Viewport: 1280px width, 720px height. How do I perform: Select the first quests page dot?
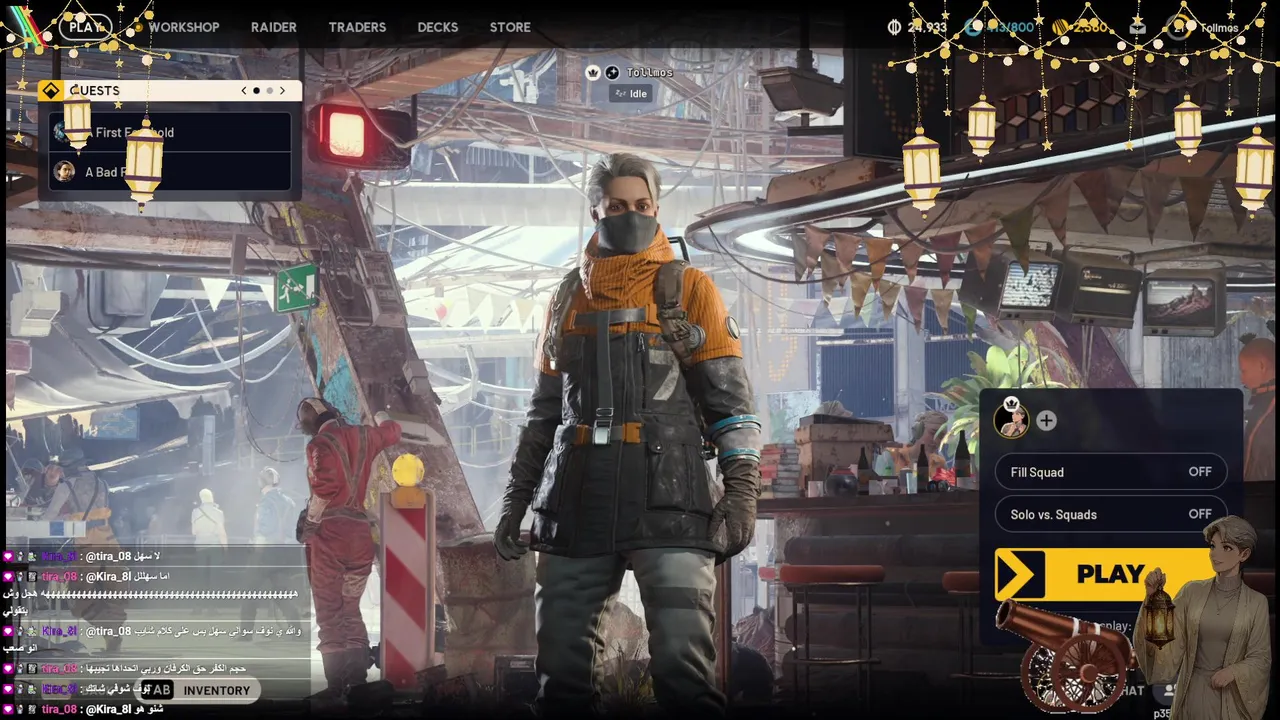(x=256, y=90)
